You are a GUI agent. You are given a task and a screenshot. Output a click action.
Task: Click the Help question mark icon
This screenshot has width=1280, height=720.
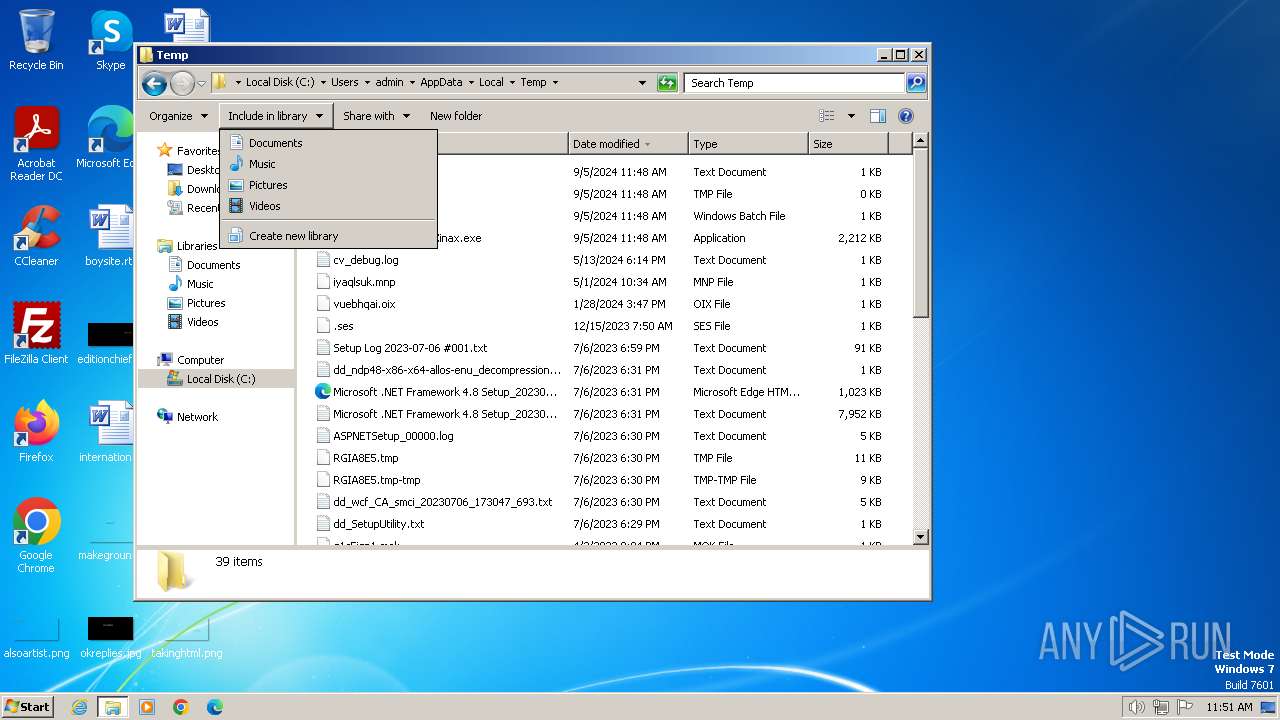(906, 116)
